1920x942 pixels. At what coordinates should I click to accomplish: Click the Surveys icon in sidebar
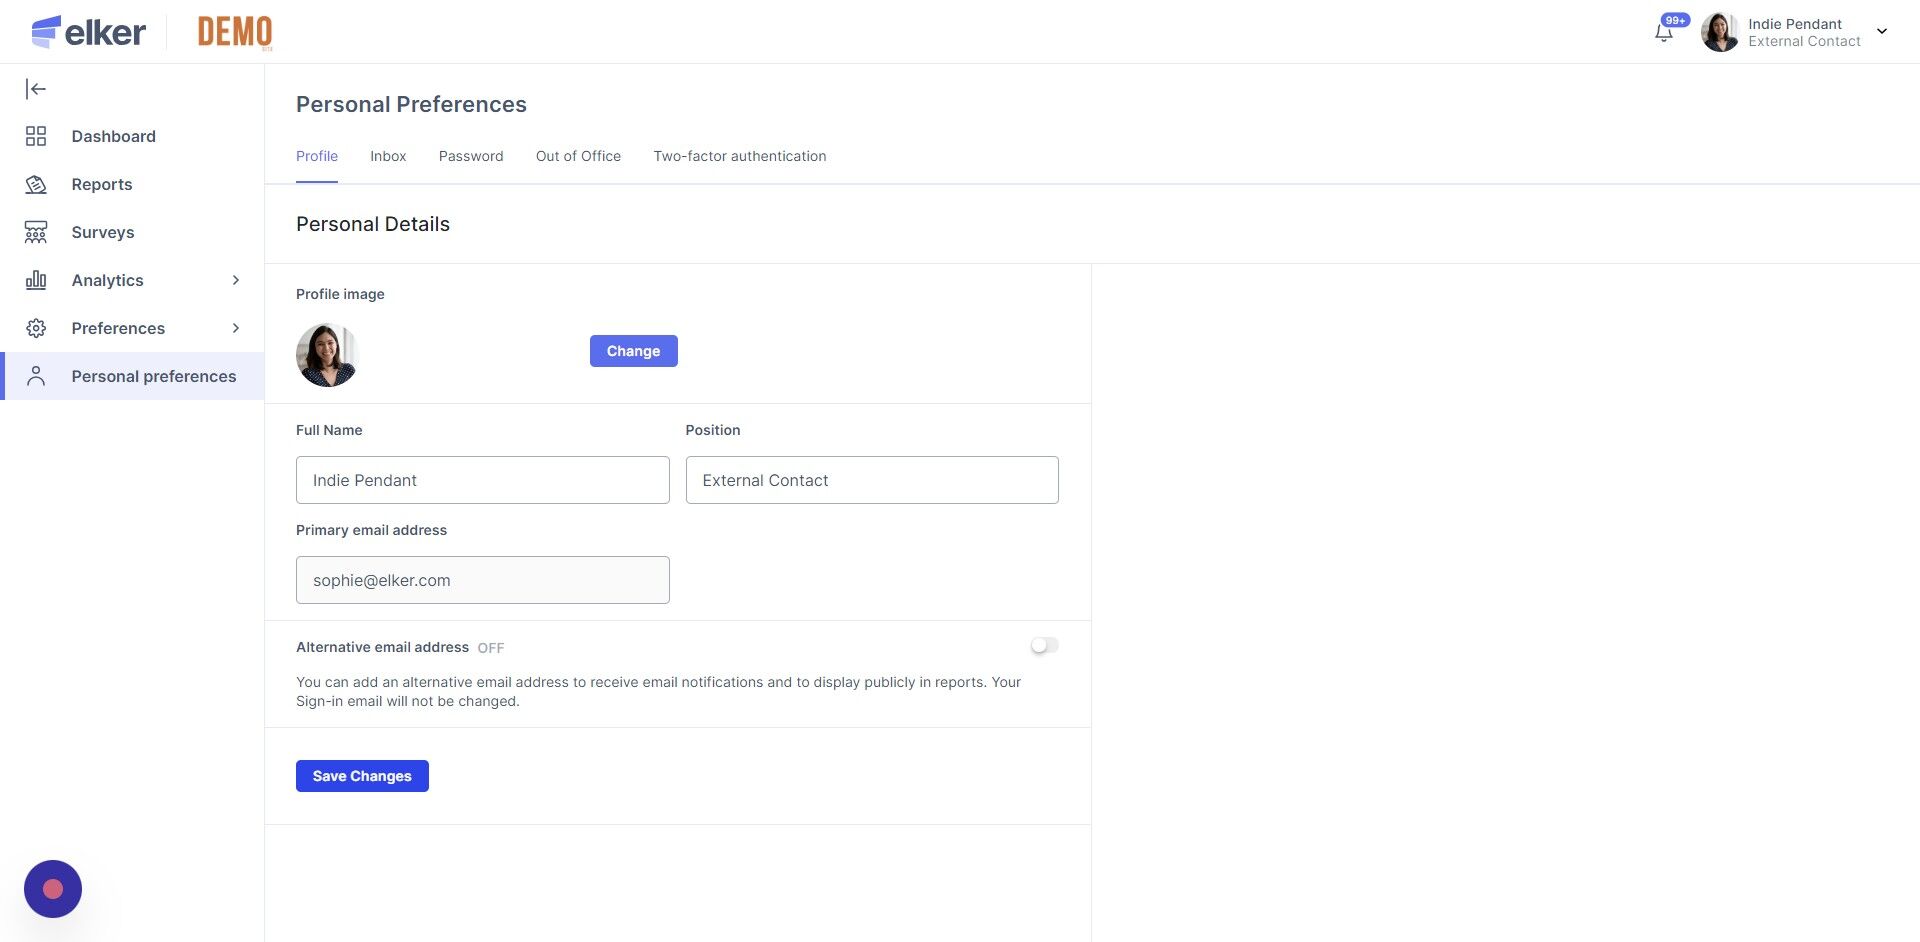36,233
